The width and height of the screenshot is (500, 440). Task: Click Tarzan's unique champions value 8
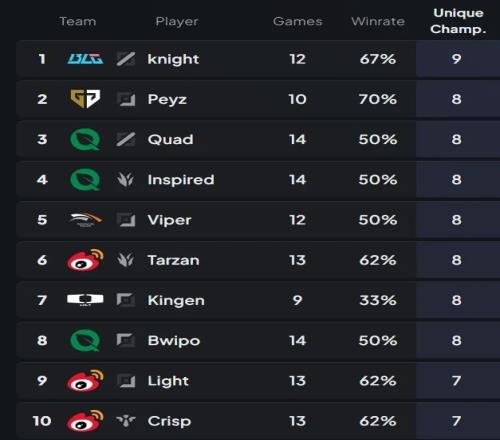pos(457,260)
